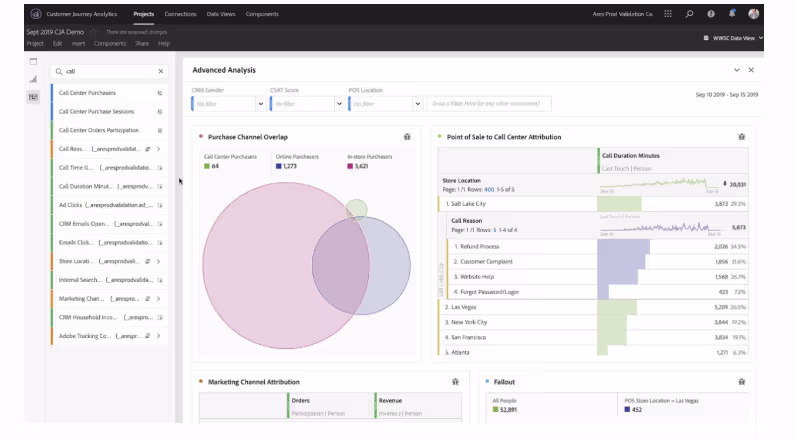Switch to the Connections tab
The height and width of the screenshot is (440, 794).
point(180,14)
